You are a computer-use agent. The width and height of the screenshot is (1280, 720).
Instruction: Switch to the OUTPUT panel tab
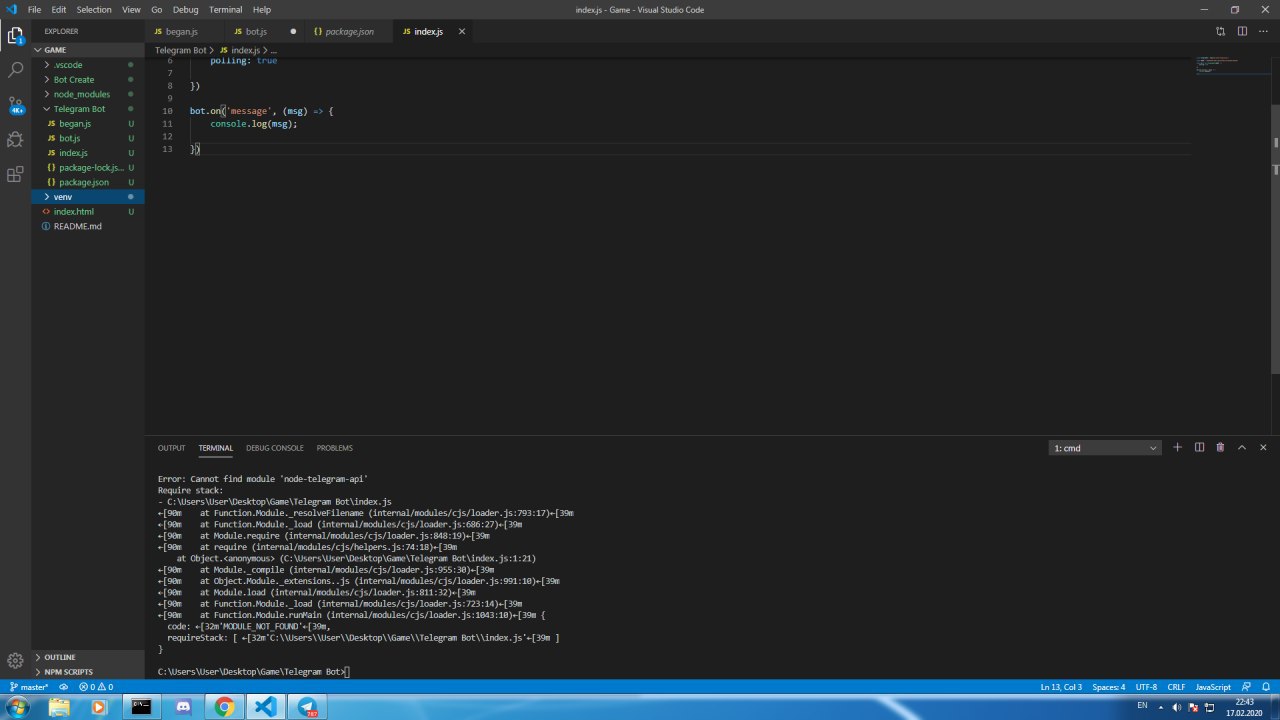click(171, 448)
